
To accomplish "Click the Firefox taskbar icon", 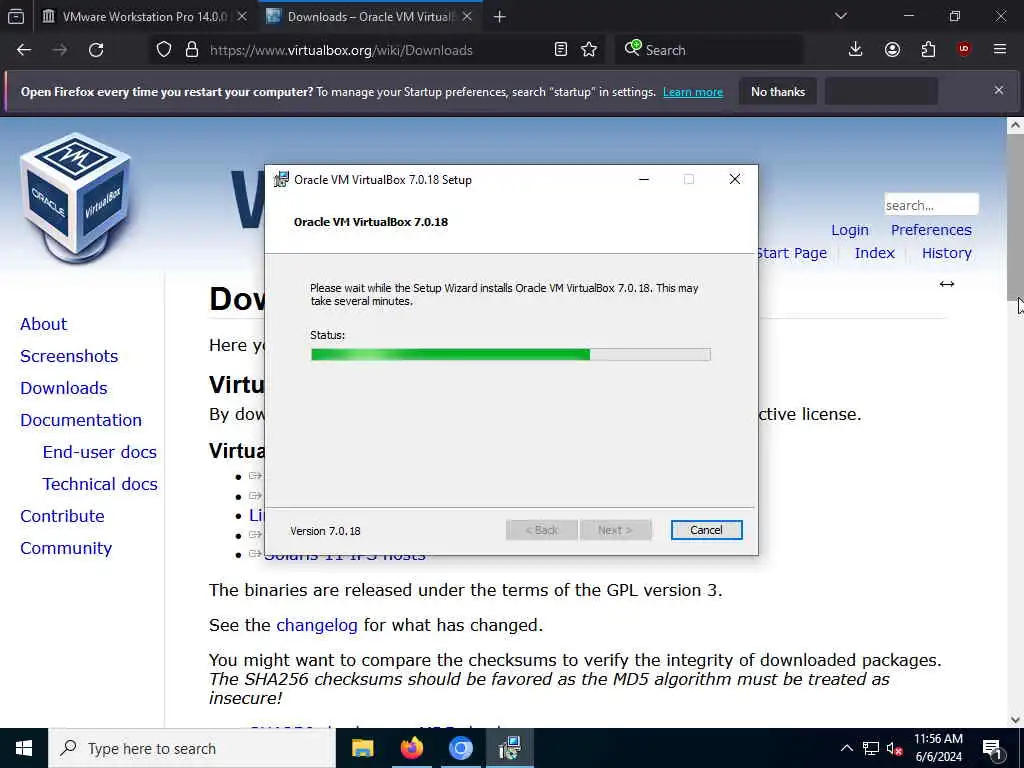I will click(411, 748).
